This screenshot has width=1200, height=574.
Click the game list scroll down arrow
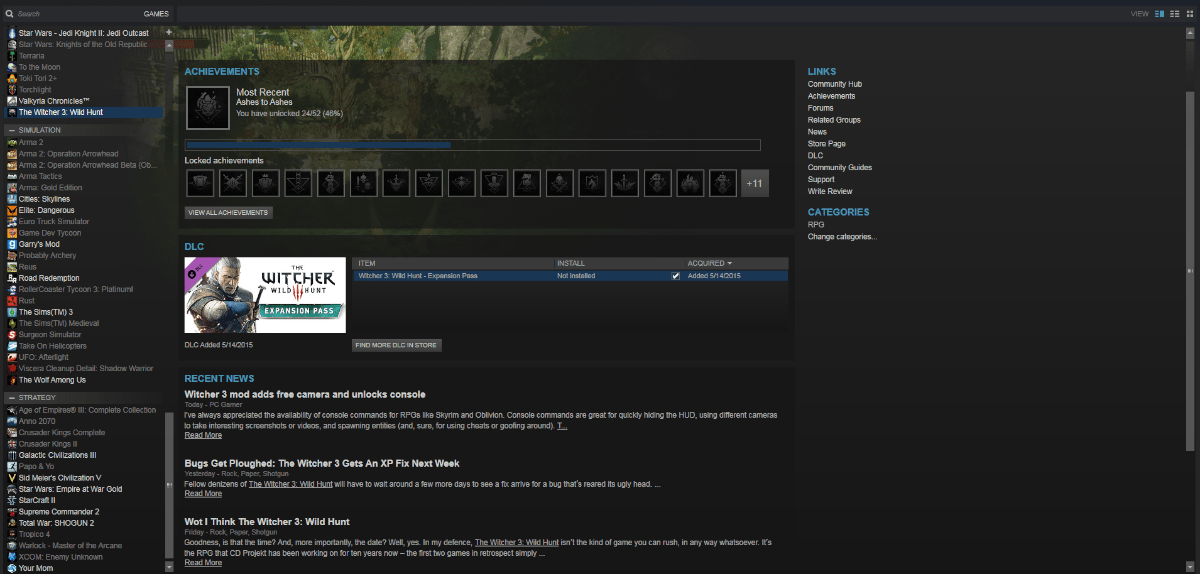169,567
